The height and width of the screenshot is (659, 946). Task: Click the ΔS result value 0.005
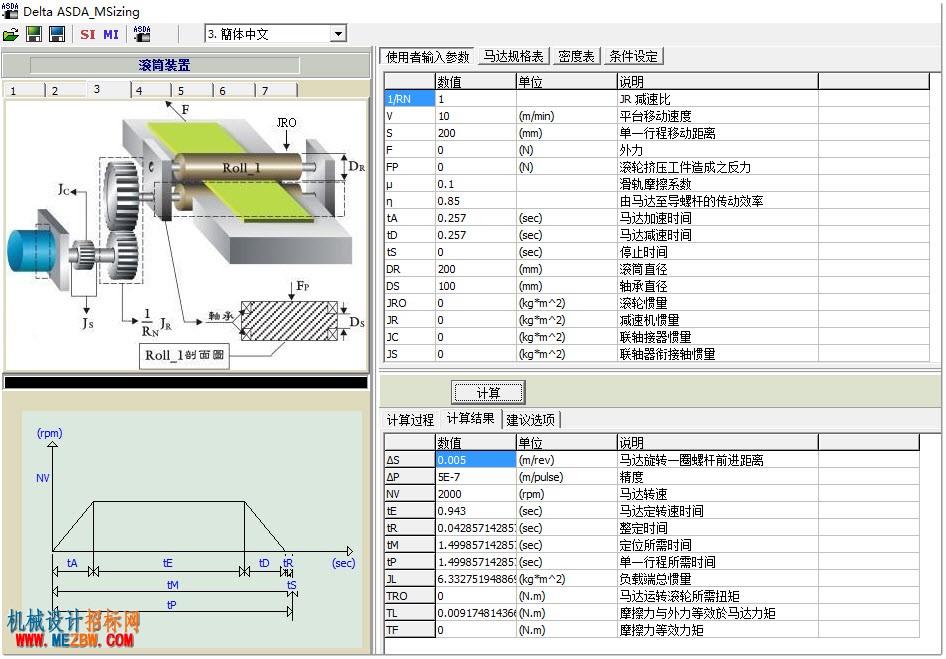point(475,460)
